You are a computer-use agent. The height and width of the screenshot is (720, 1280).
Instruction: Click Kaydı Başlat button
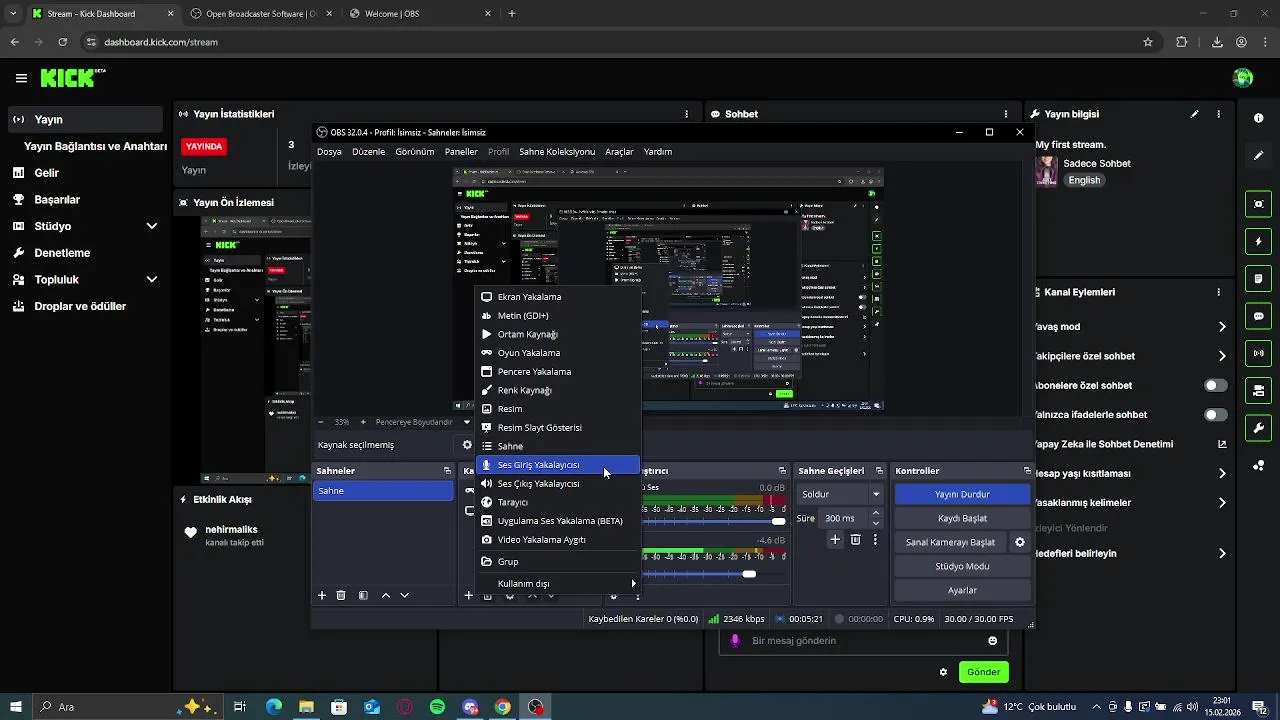click(962, 518)
